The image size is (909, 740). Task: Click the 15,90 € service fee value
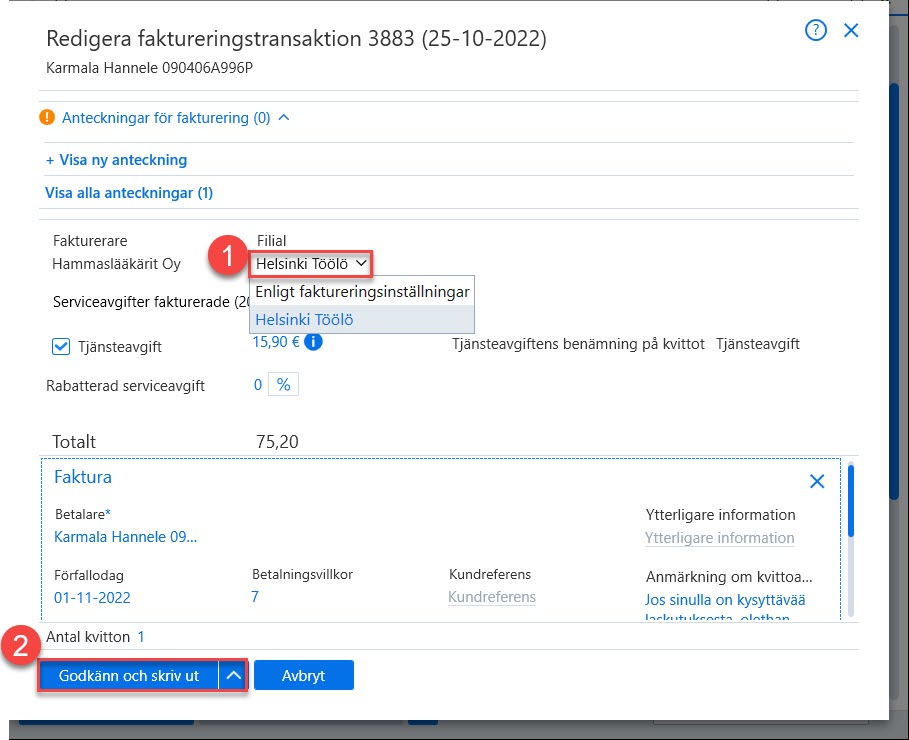click(x=276, y=342)
